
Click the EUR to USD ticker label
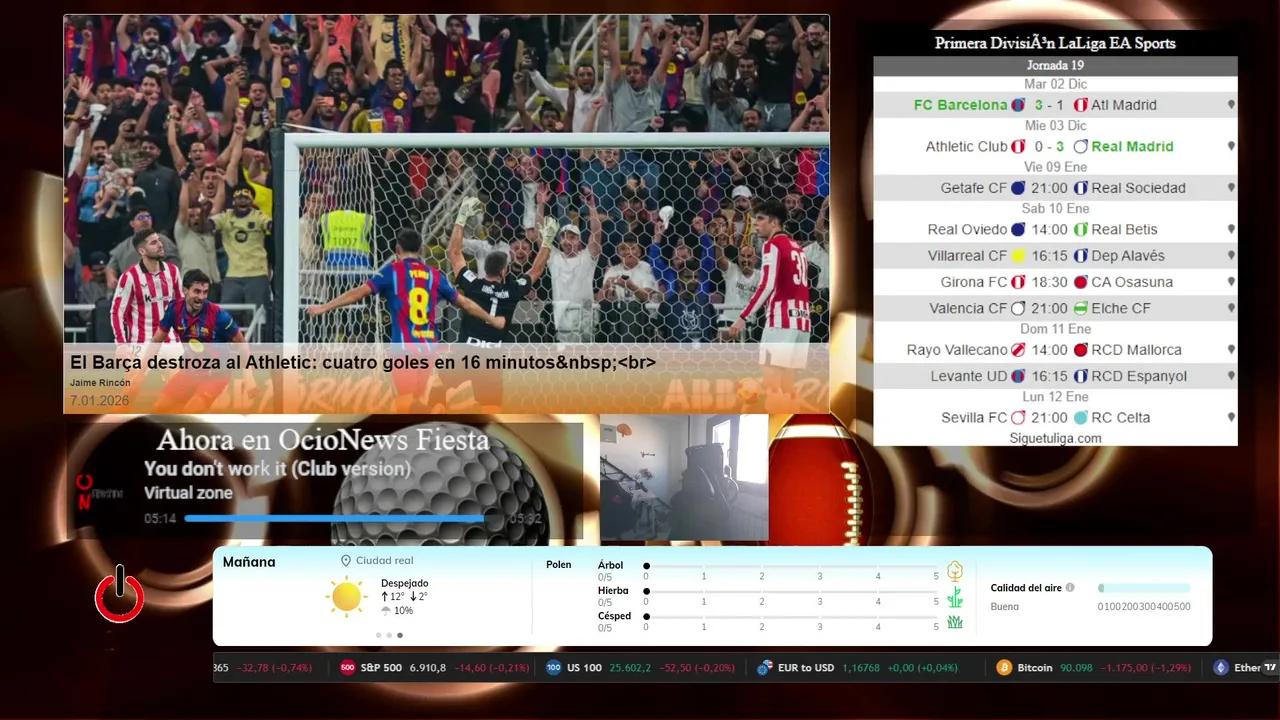[x=806, y=668]
